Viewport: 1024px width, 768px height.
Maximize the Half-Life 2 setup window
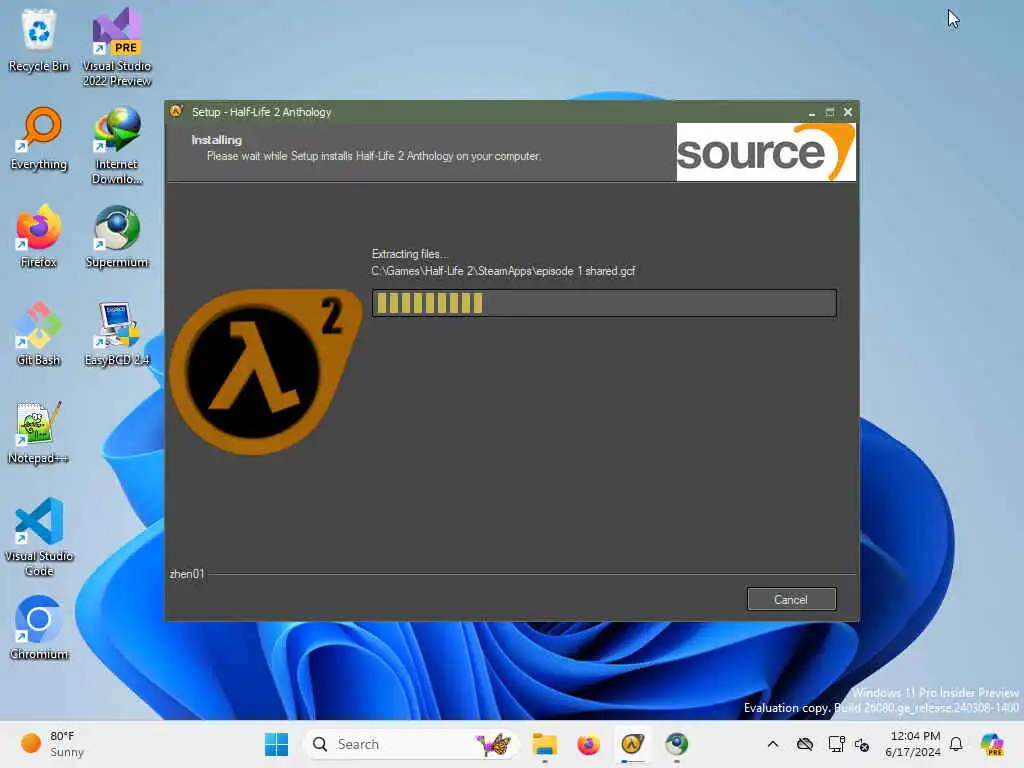pyautogui.click(x=829, y=112)
